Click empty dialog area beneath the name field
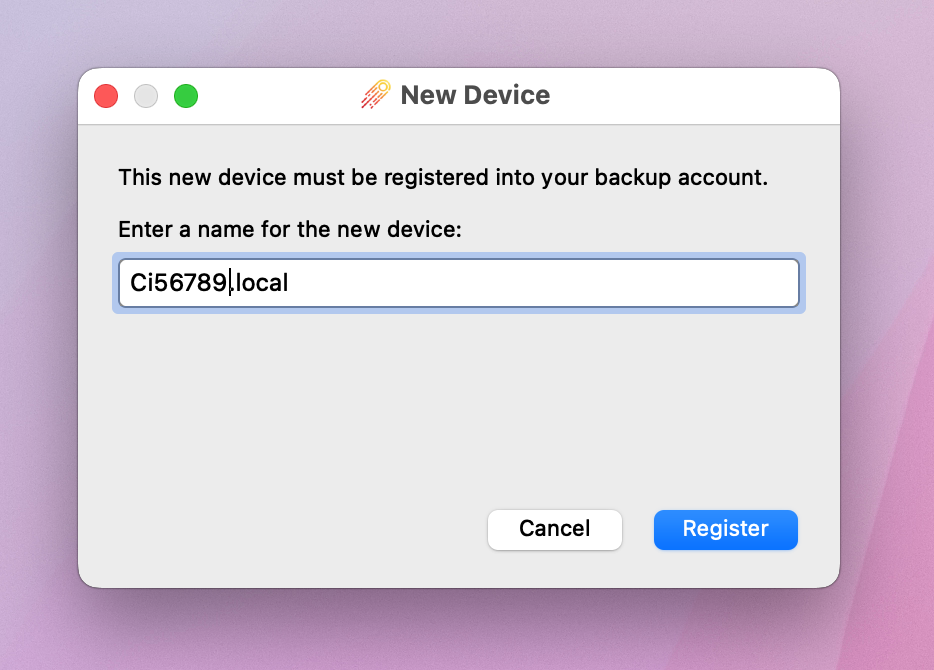Viewport: 934px width, 670px height. click(x=458, y=400)
